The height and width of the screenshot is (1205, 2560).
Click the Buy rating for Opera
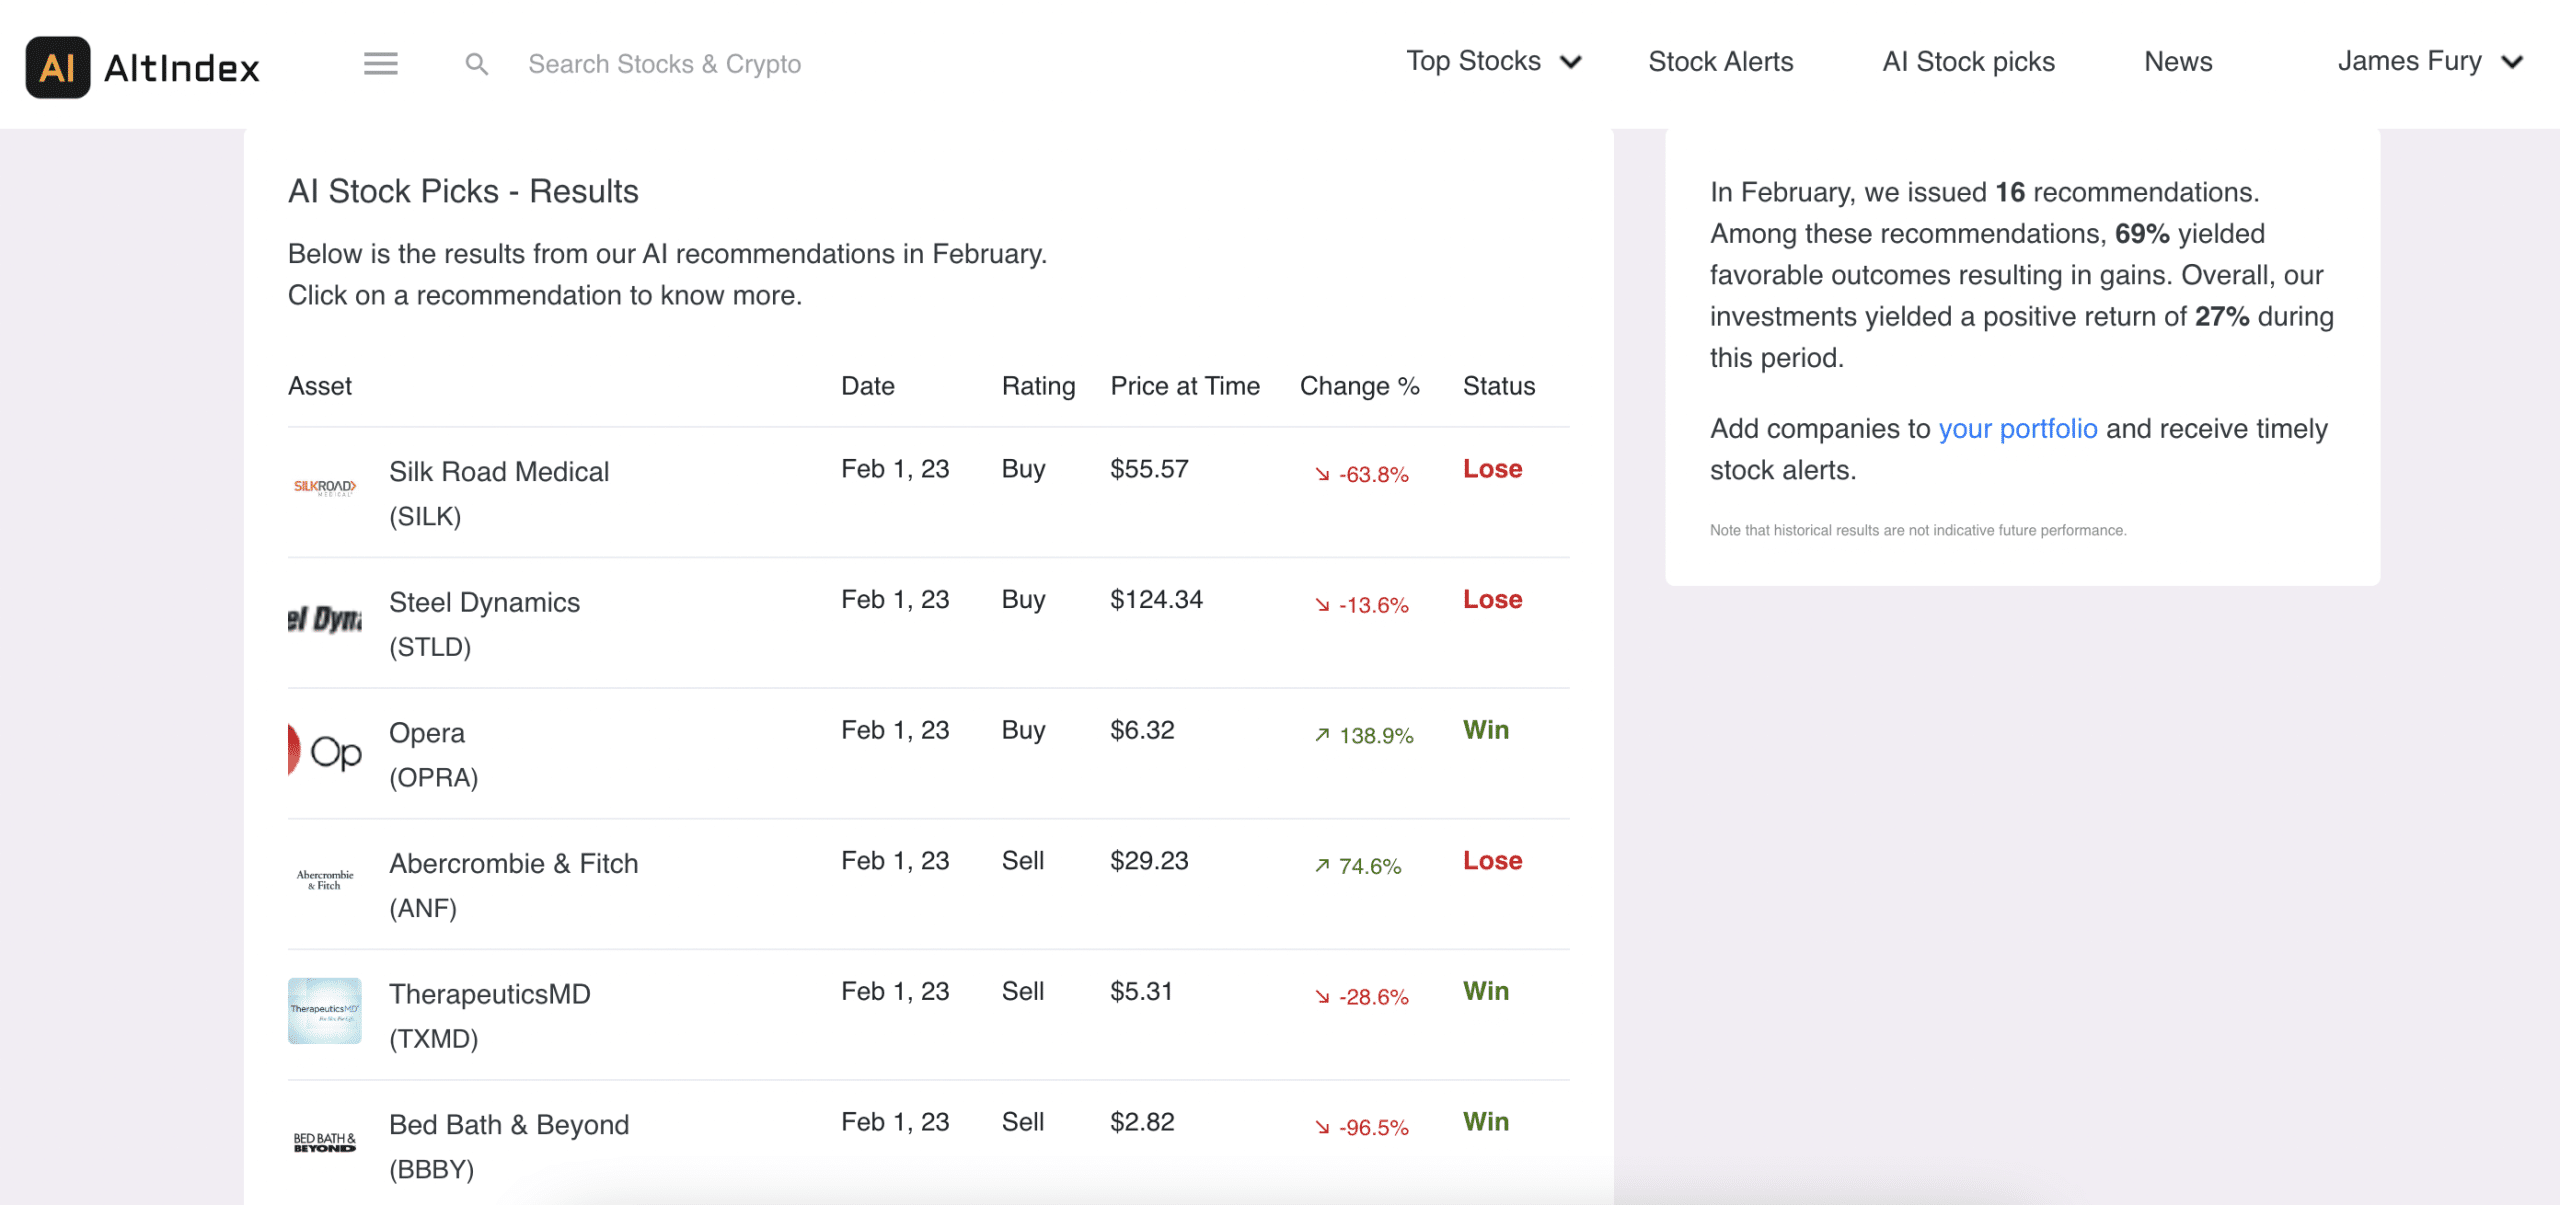coord(1023,731)
